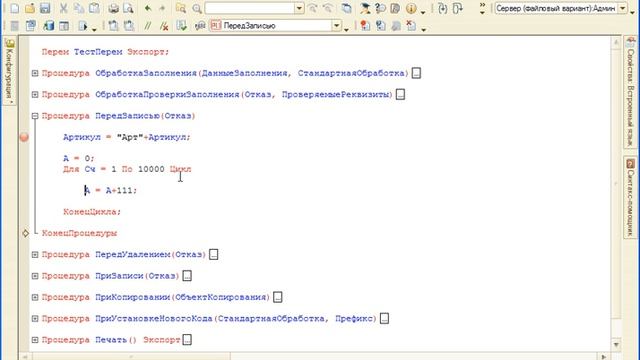Screen dimensions: 640x360
Task: Click ellipsis box after ПередУдалением(Отказ)
Action: click(x=213, y=255)
